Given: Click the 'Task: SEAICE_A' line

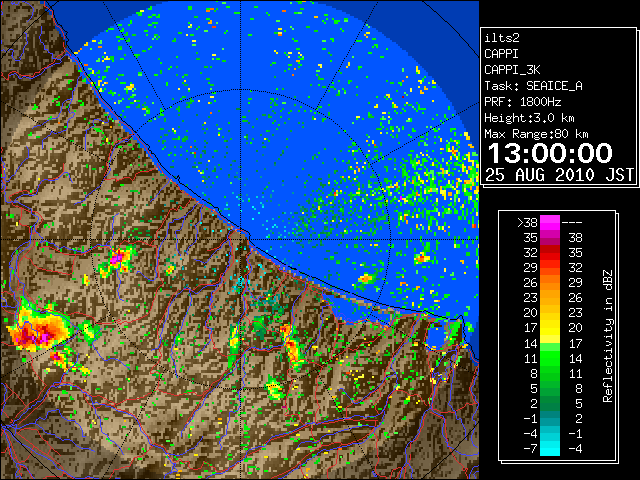Looking at the screenshot, I should 533,86.
